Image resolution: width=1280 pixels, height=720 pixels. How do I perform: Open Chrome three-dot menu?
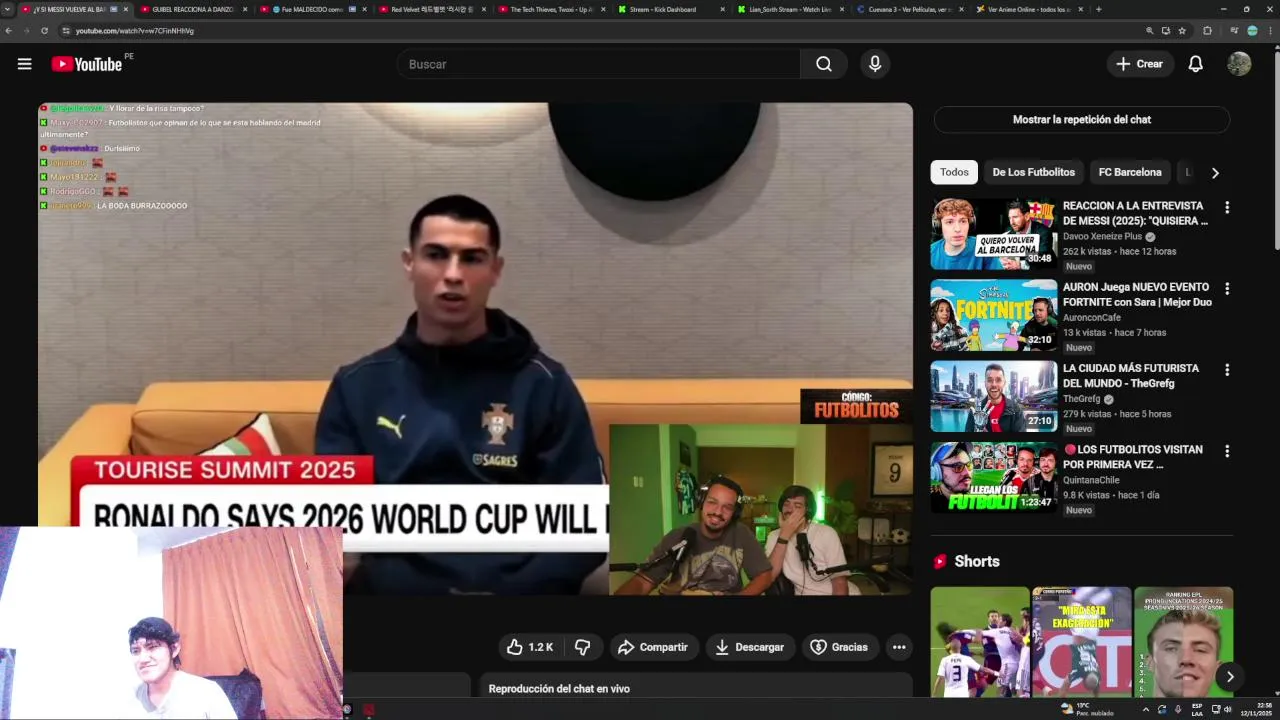click(1270, 31)
